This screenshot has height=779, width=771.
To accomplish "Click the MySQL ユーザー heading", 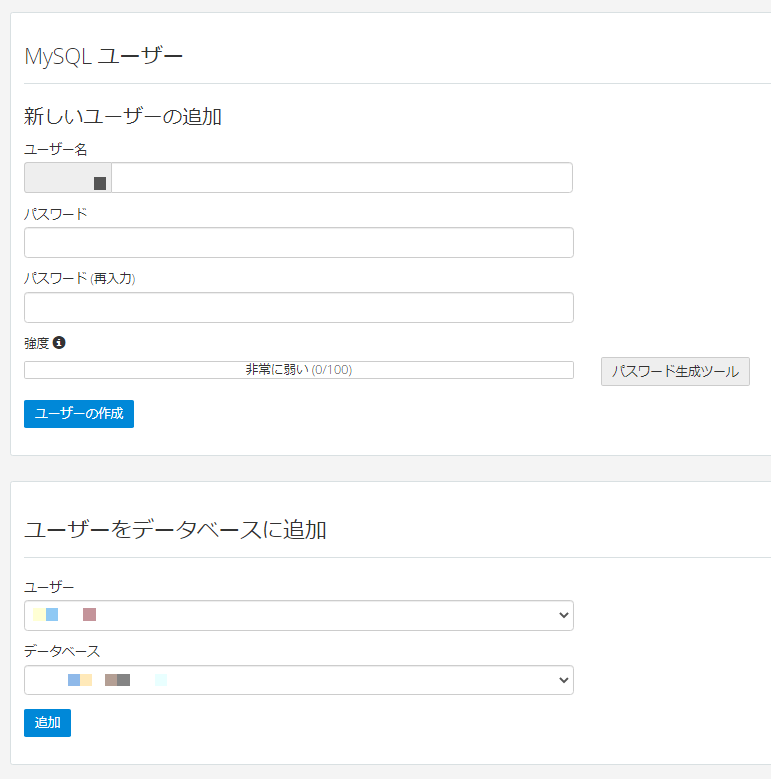I will (x=103, y=56).
